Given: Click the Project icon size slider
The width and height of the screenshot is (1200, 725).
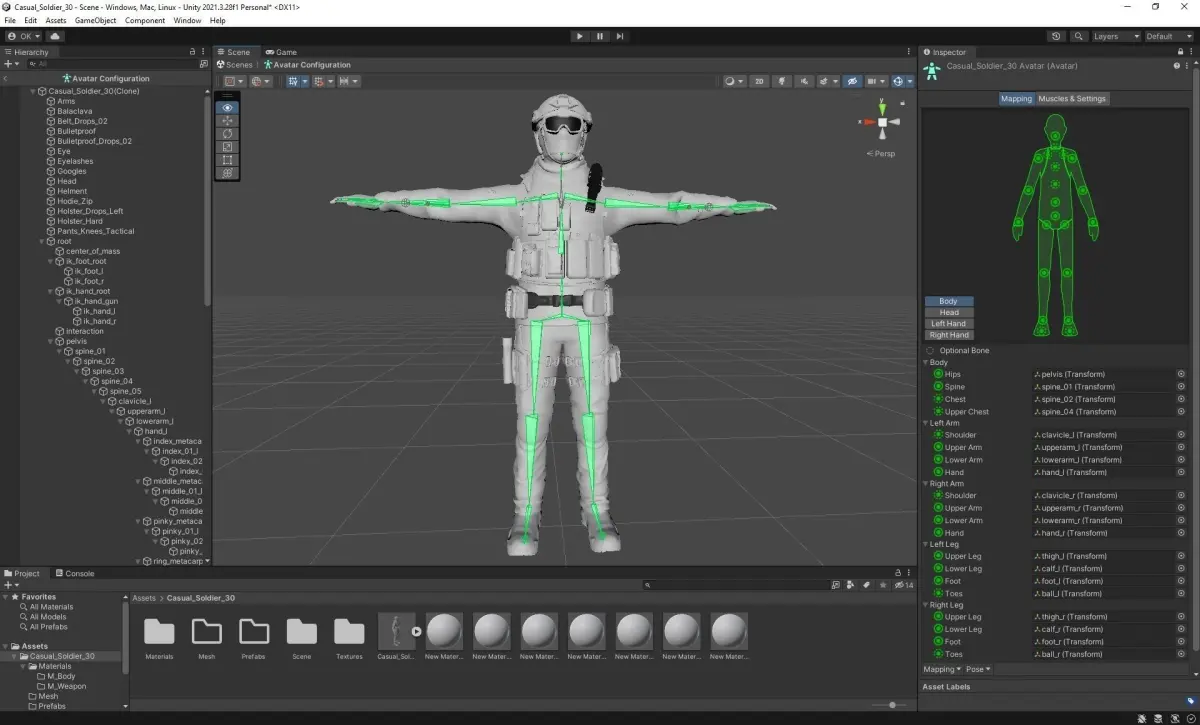Looking at the screenshot, I should tap(888, 705).
